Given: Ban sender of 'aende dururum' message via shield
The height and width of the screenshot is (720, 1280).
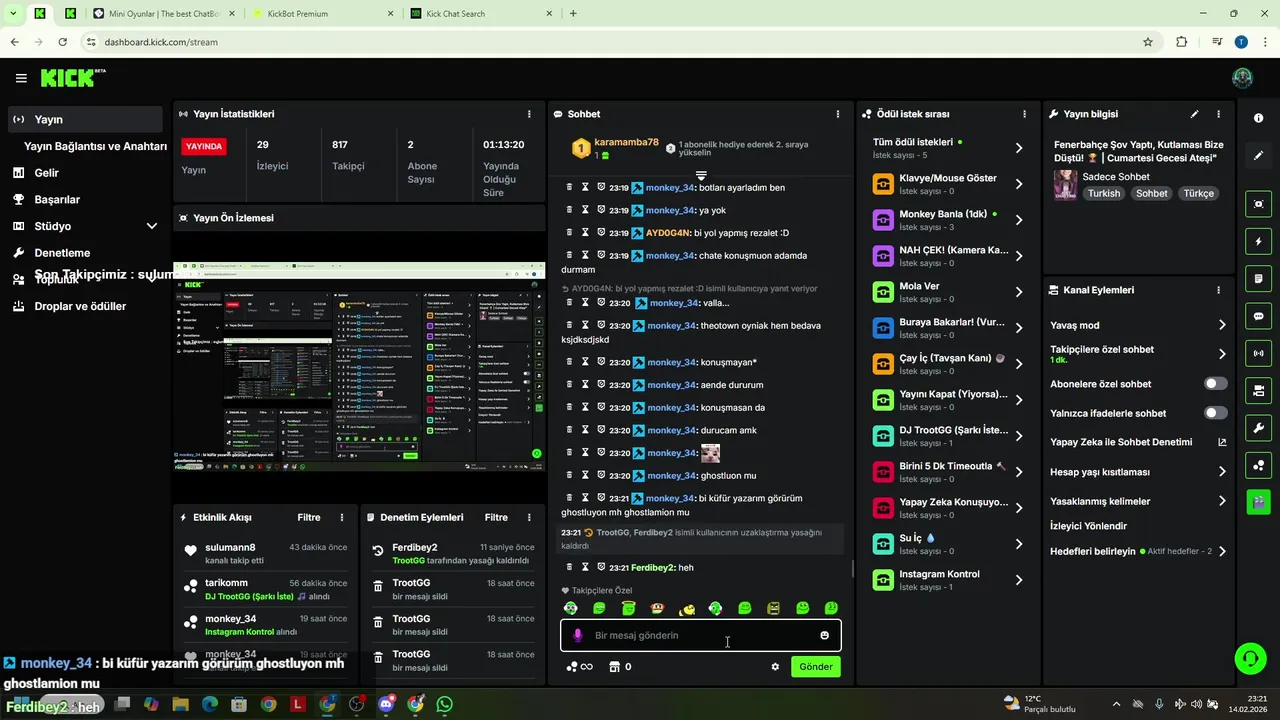Looking at the screenshot, I should coord(601,385).
